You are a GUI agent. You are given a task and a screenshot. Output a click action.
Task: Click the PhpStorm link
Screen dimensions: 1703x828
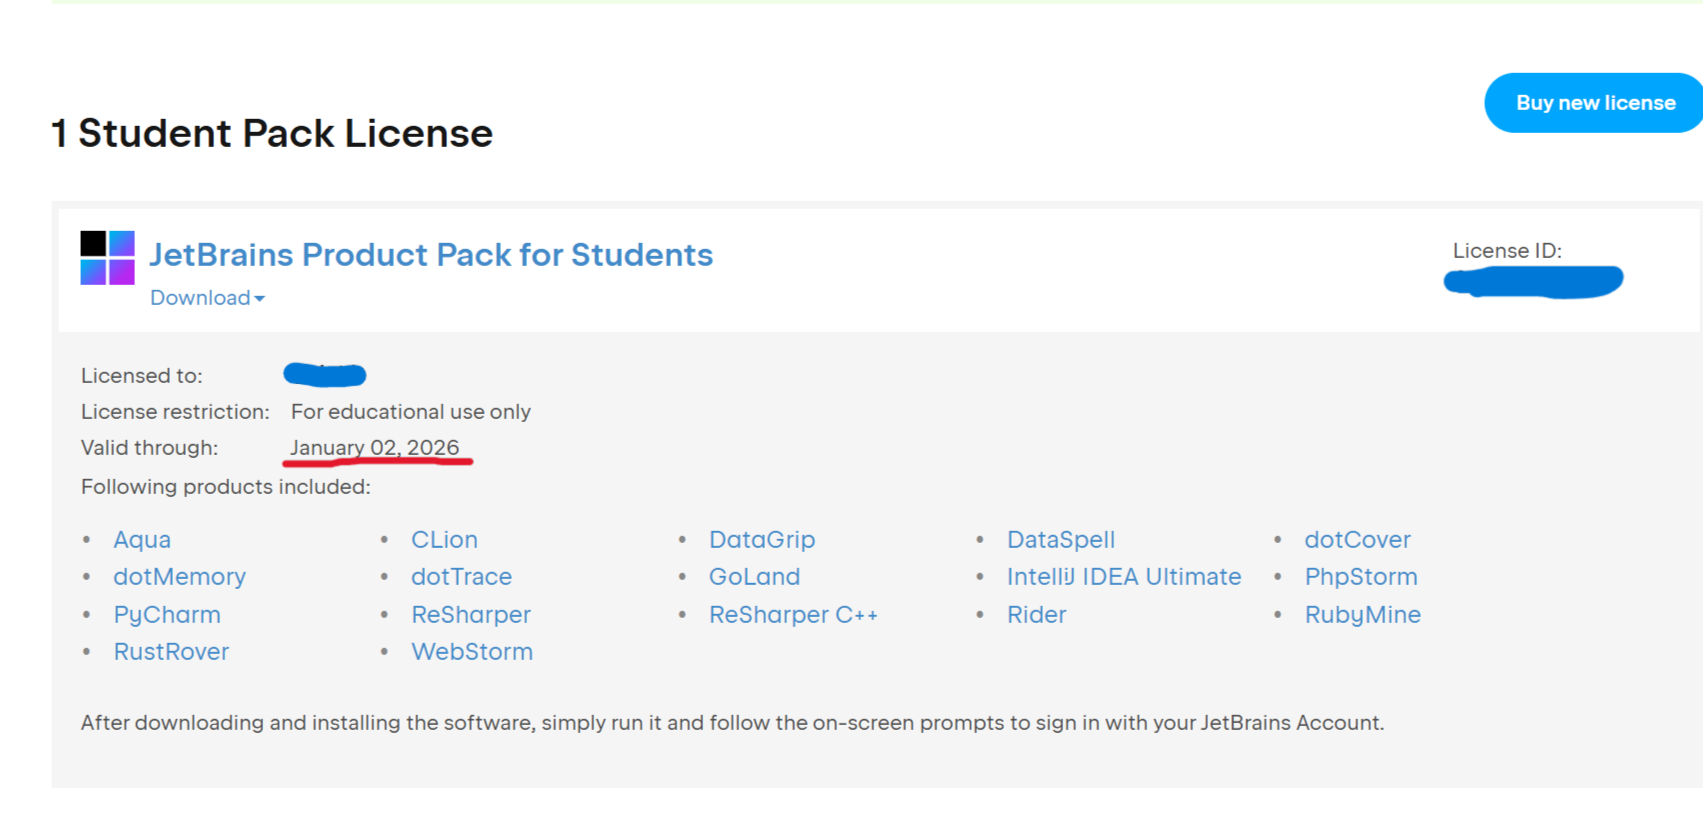(1360, 577)
